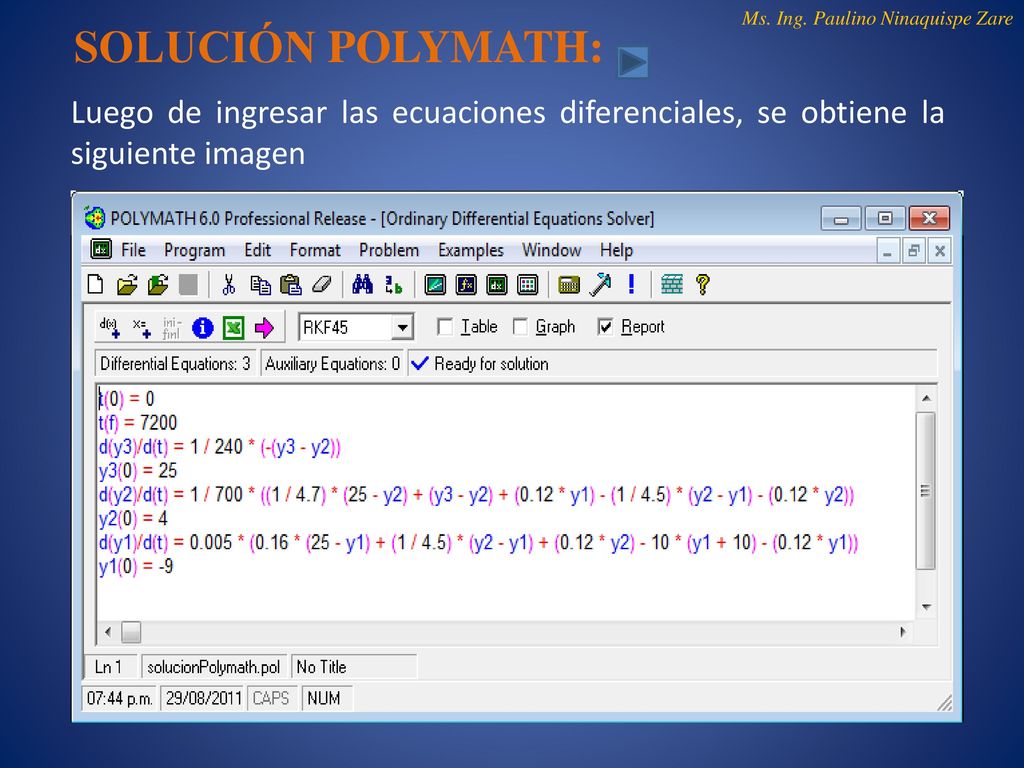This screenshot has width=1024, height=768.
Task: Click the blue info circle icon
Action: (x=202, y=328)
